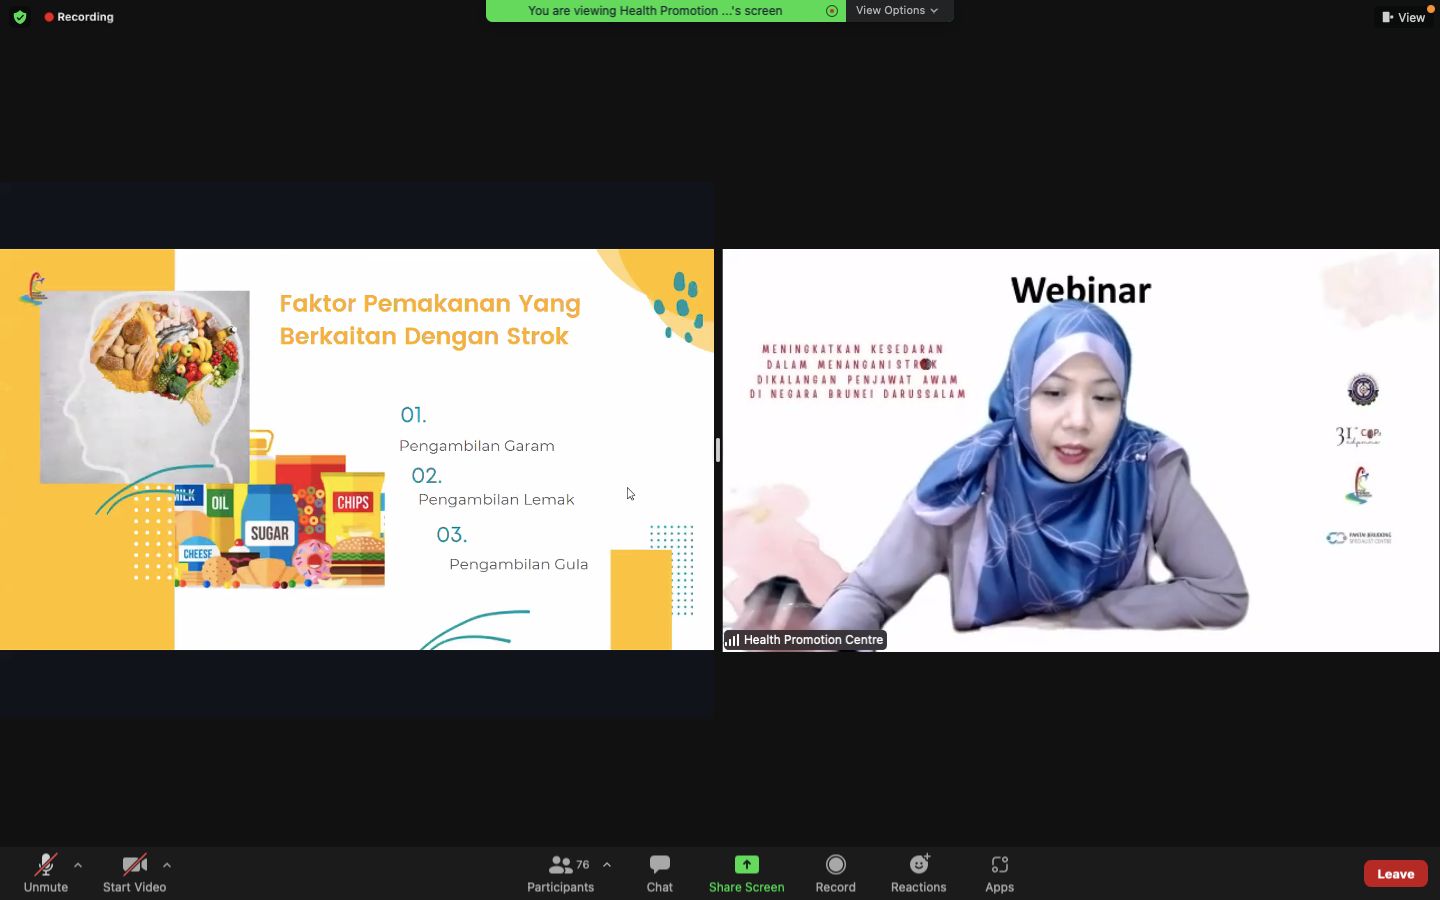Open the Reactions menu

coord(918,873)
